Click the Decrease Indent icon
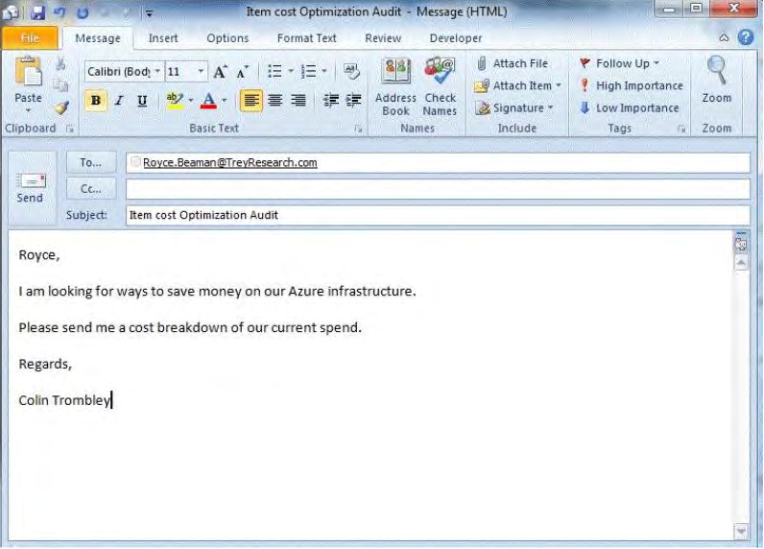Image resolution: width=764 pixels, height=549 pixels. pyautogui.click(x=331, y=100)
